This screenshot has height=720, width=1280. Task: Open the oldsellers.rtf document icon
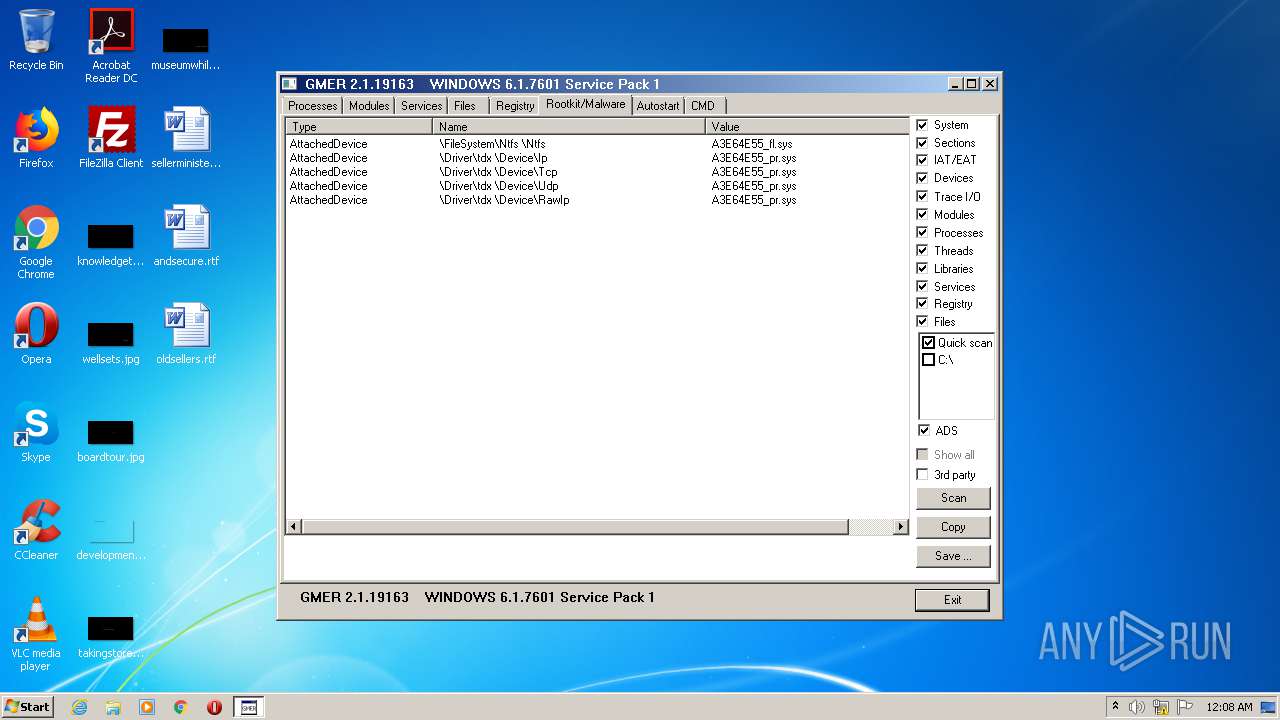click(186, 334)
